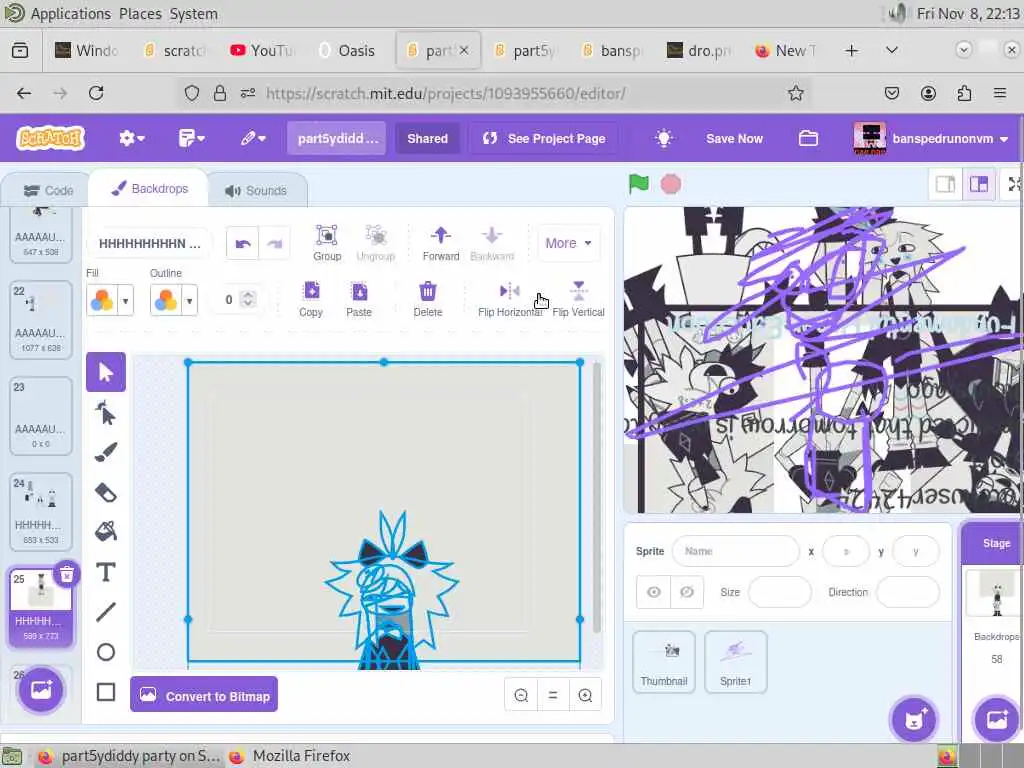This screenshot has height=768, width=1024.
Task: Open banspedrunonvm account menu
Action: [x=931, y=138]
